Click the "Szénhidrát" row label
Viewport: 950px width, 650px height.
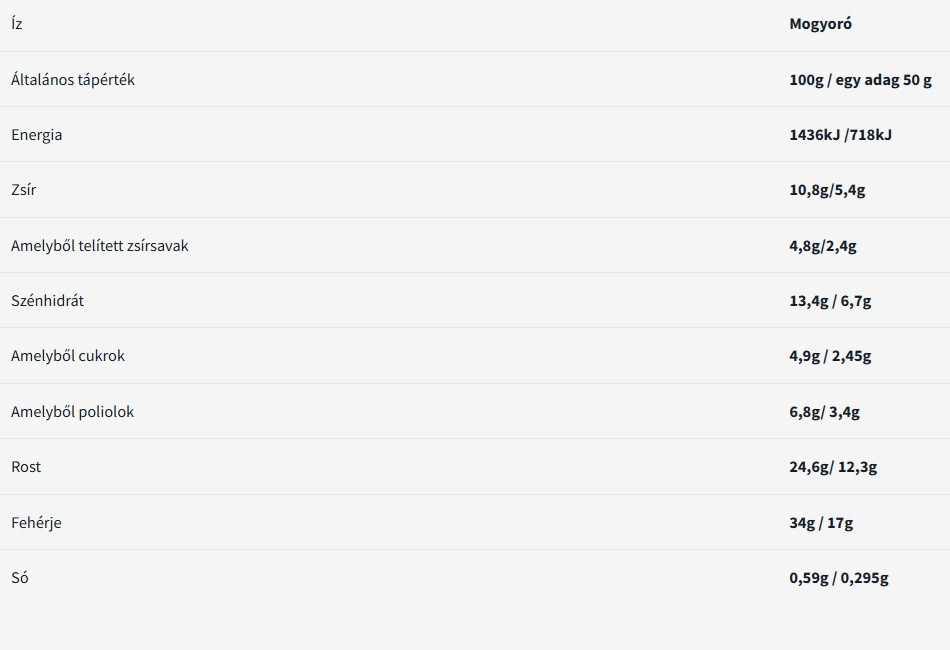48,301
